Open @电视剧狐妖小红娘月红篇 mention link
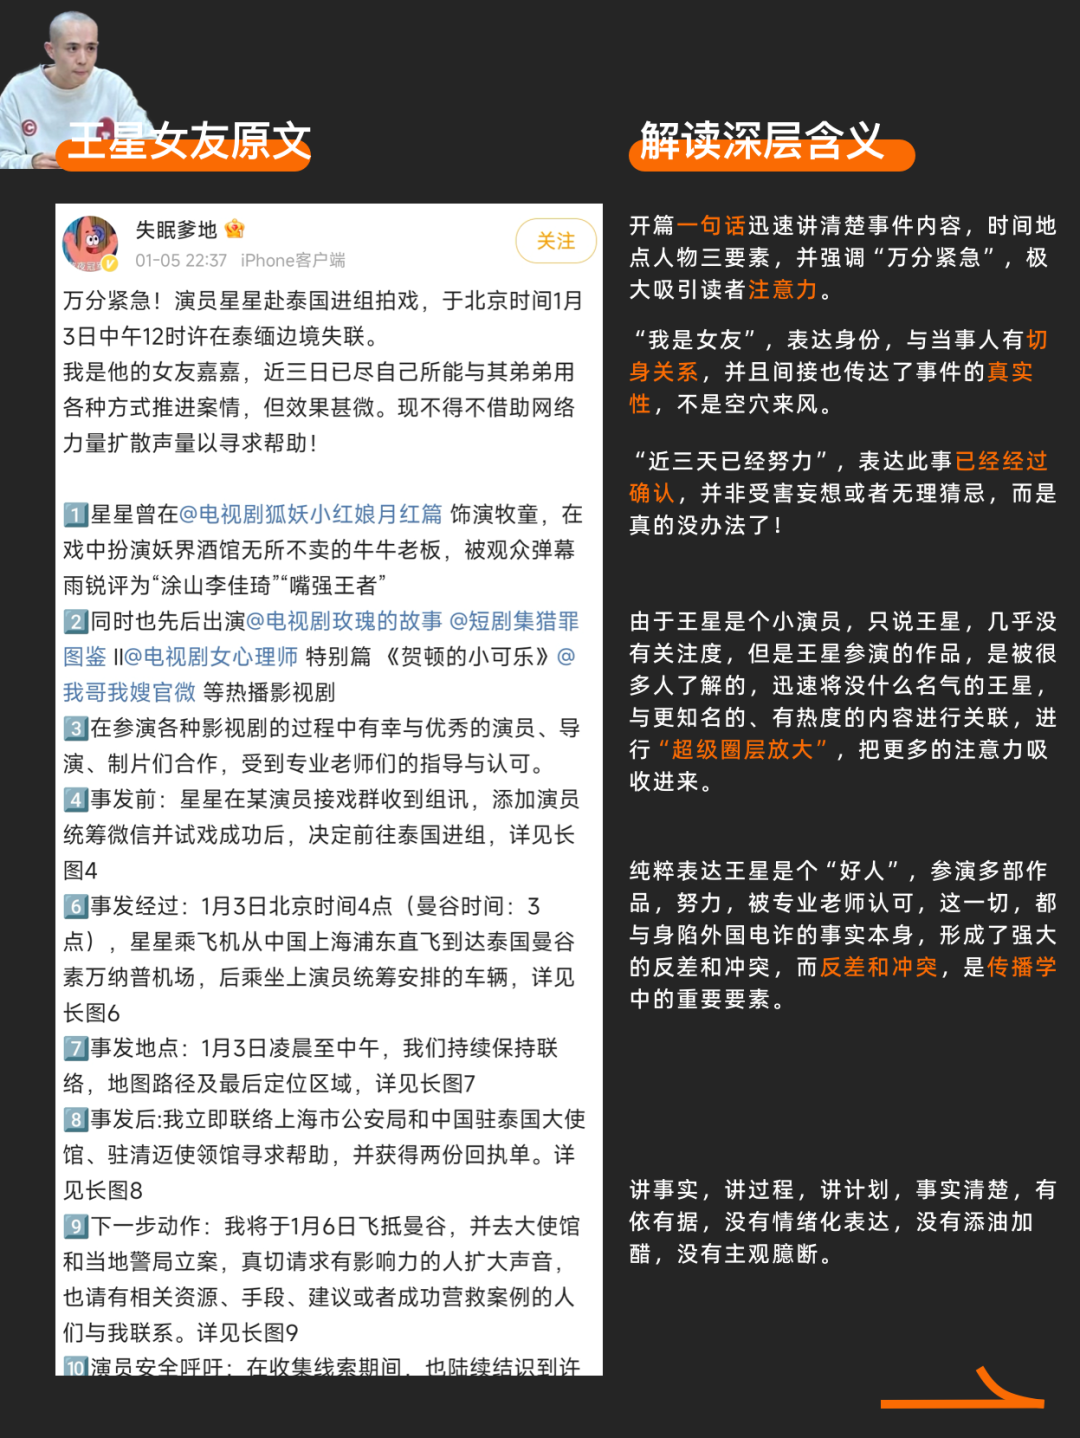The width and height of the screenshot is (1080, 1438). (310, 514)
